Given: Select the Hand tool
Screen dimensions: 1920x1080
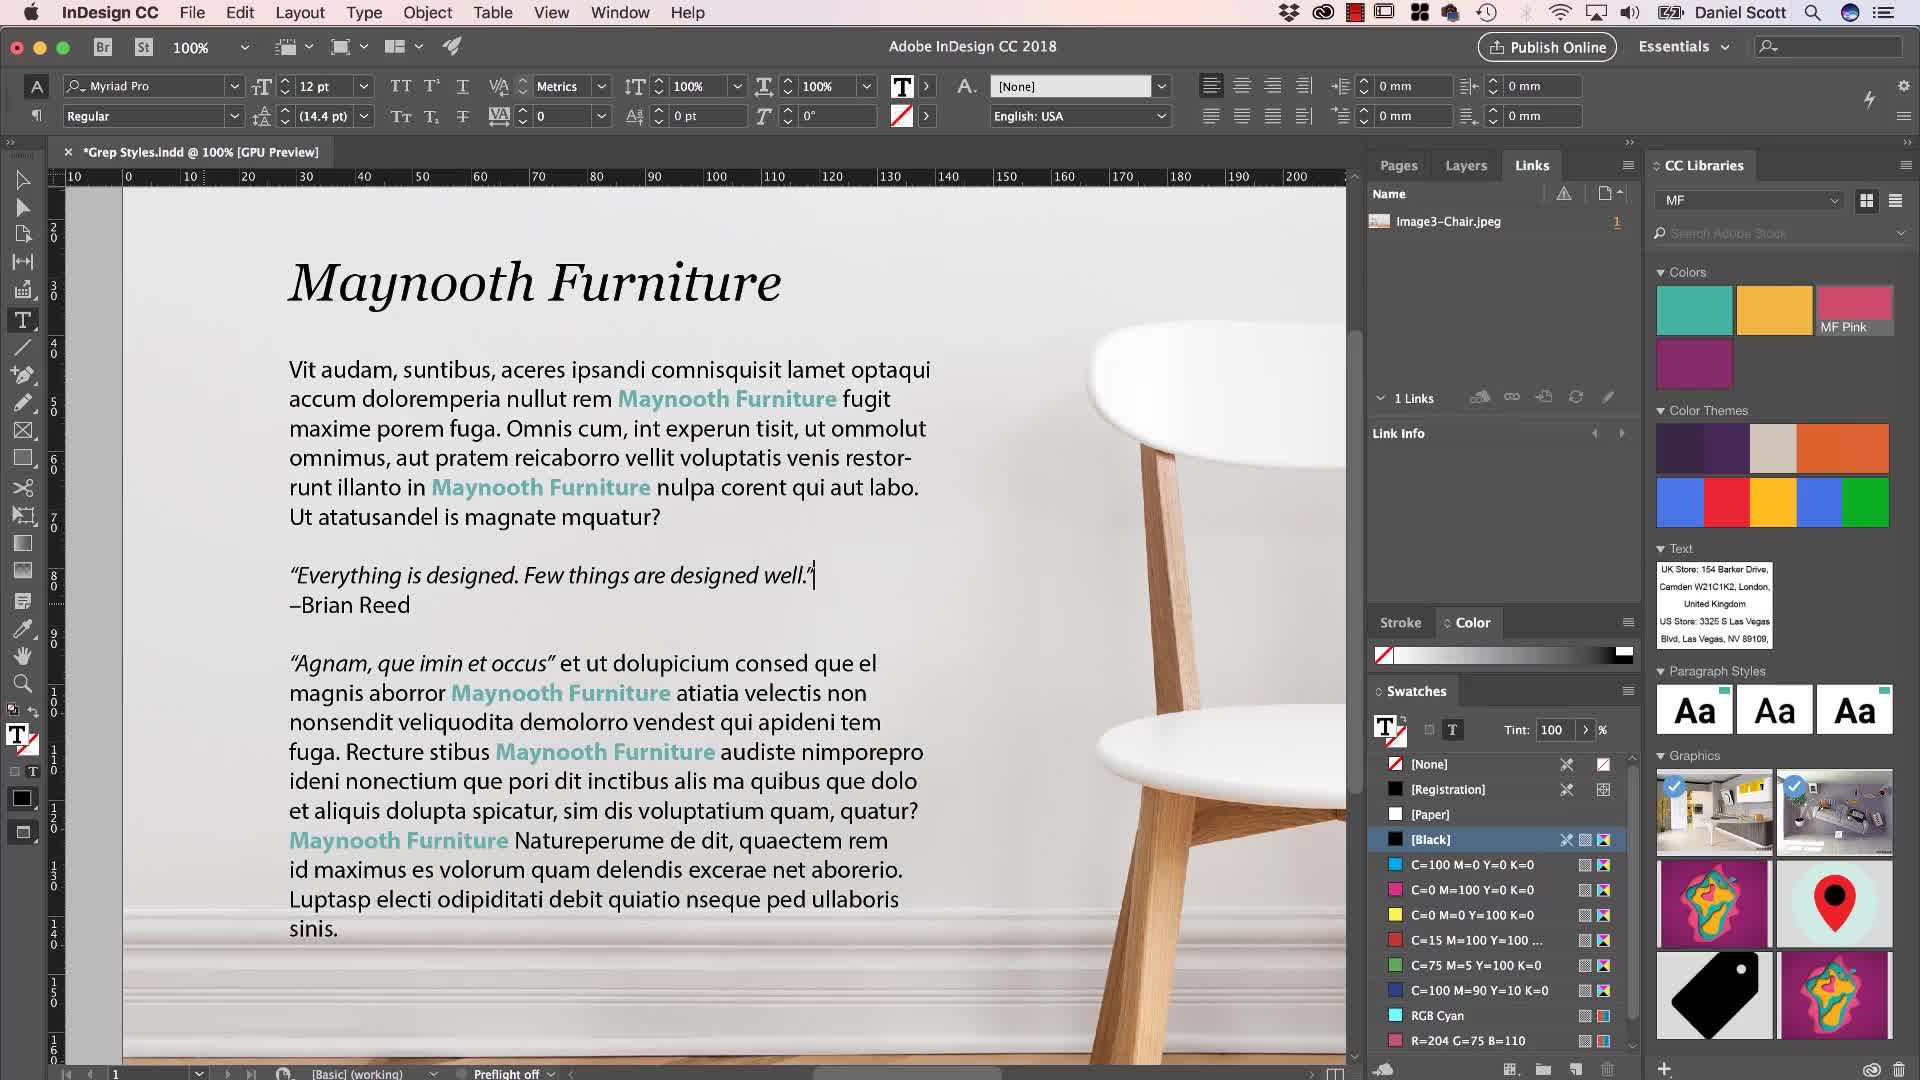Looking at the screenshot, I should click(22, 656).
